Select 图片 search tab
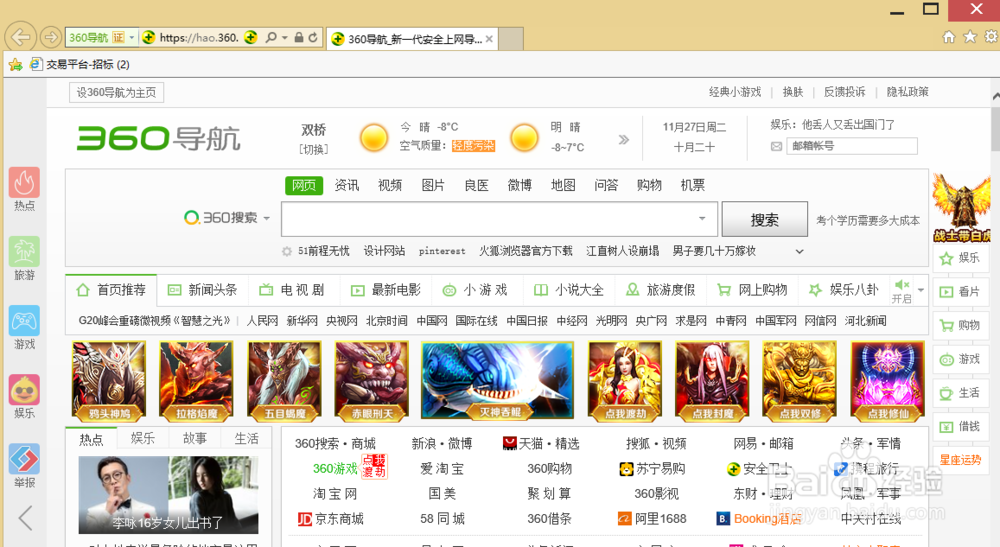Screen dimensions: 1000x547 pos(433,186)
